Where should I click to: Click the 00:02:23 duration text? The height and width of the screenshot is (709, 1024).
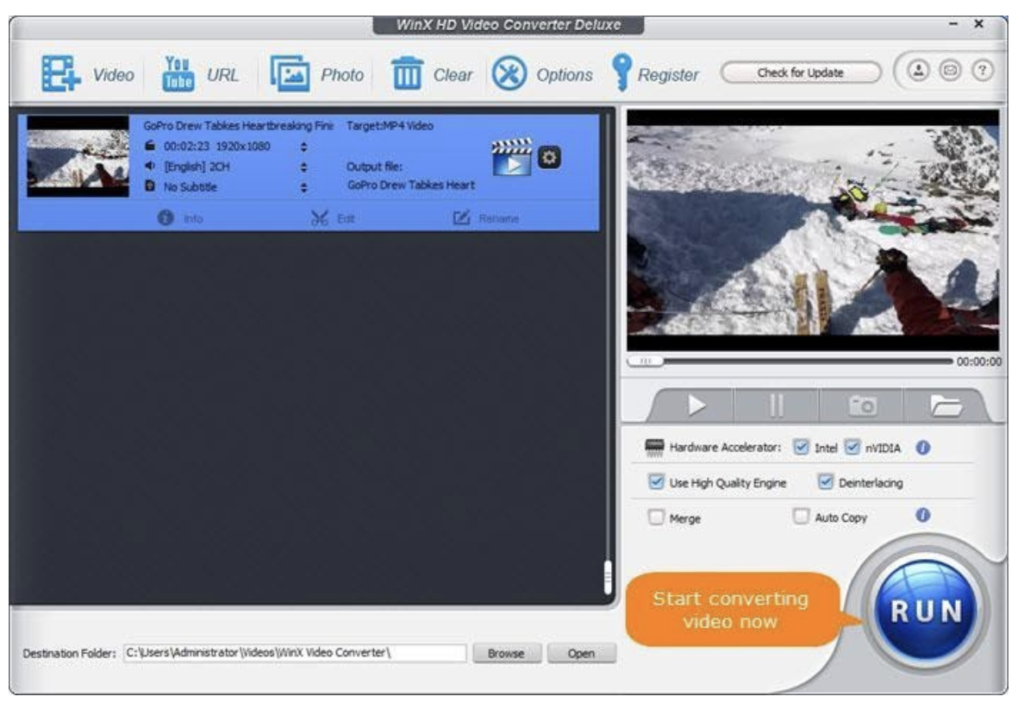coord(185,146)
